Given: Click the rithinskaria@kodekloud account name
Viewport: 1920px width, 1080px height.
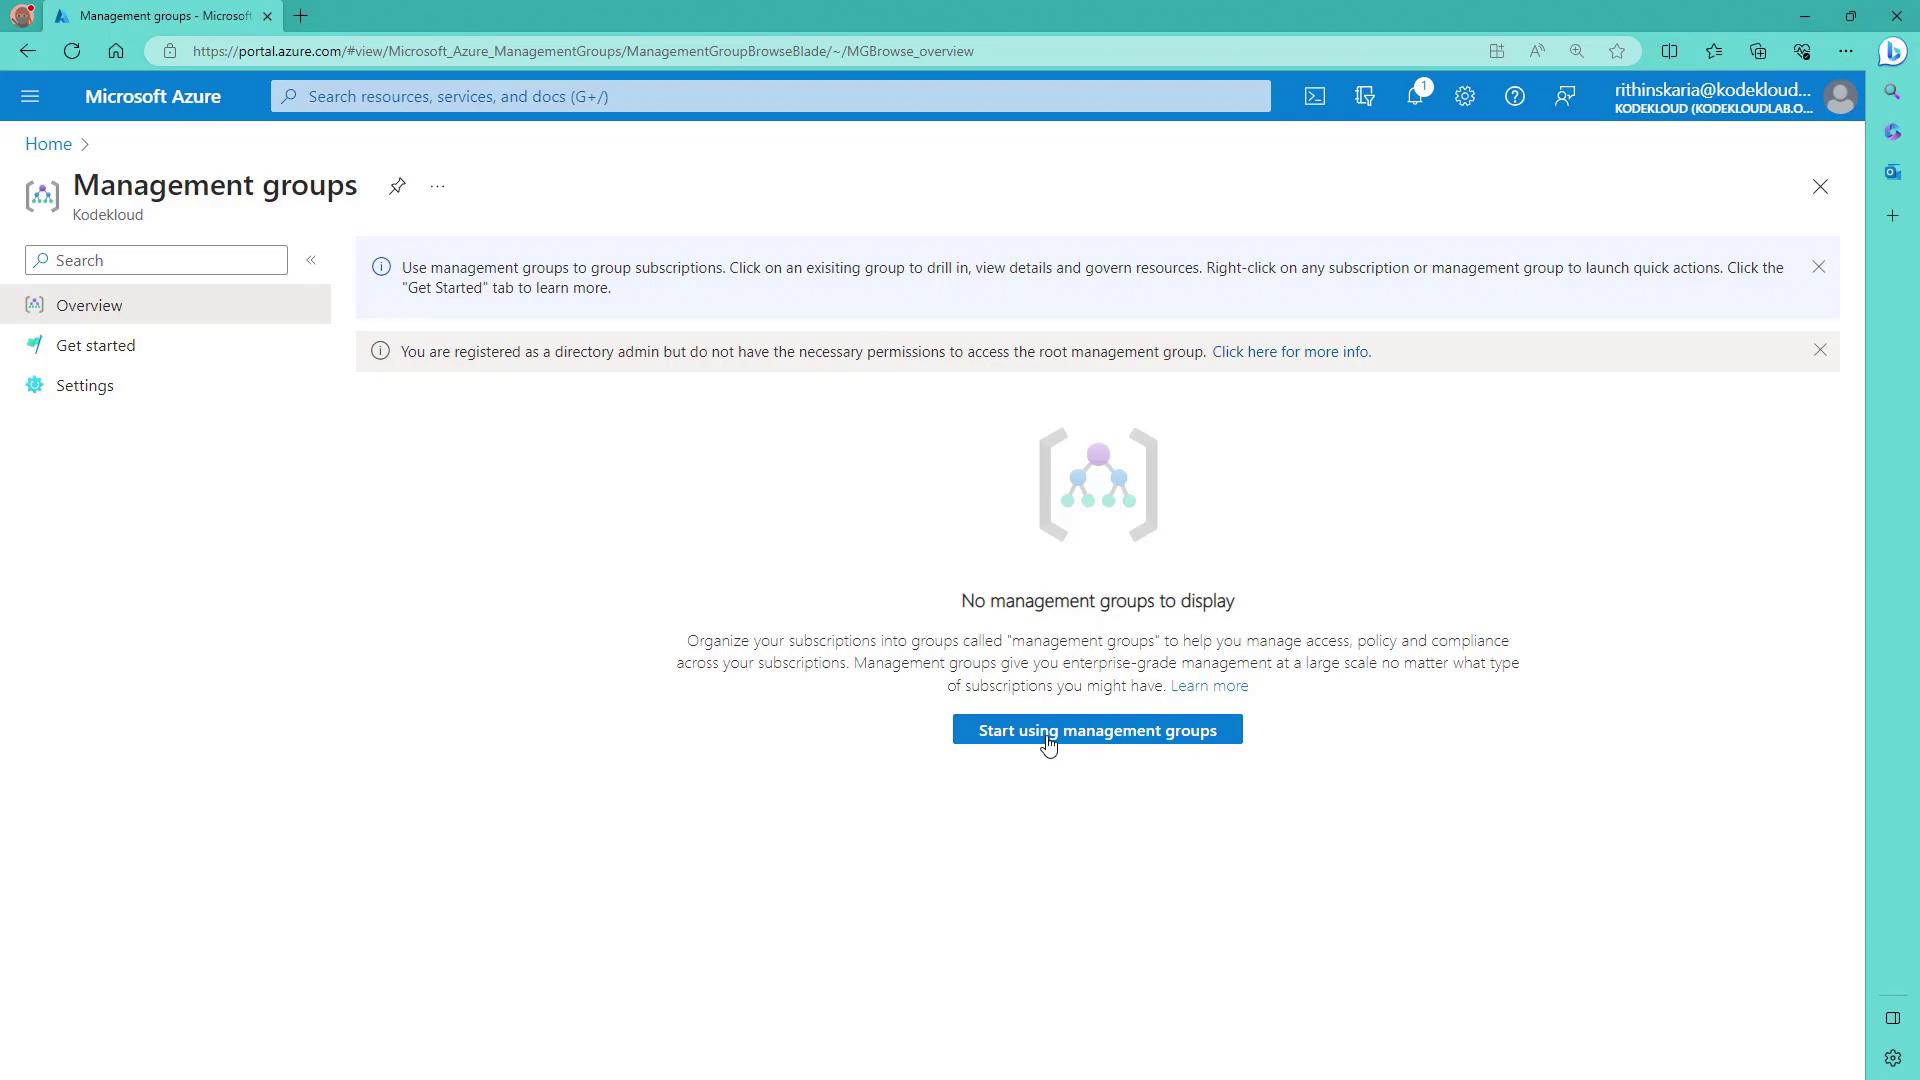Looking at the screenshot, I should point(1712,90).
